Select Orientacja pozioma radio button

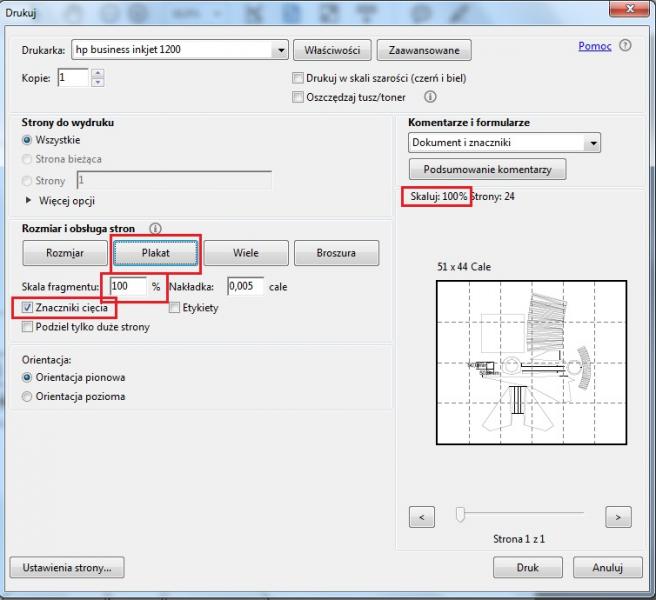tap(27, 397)
